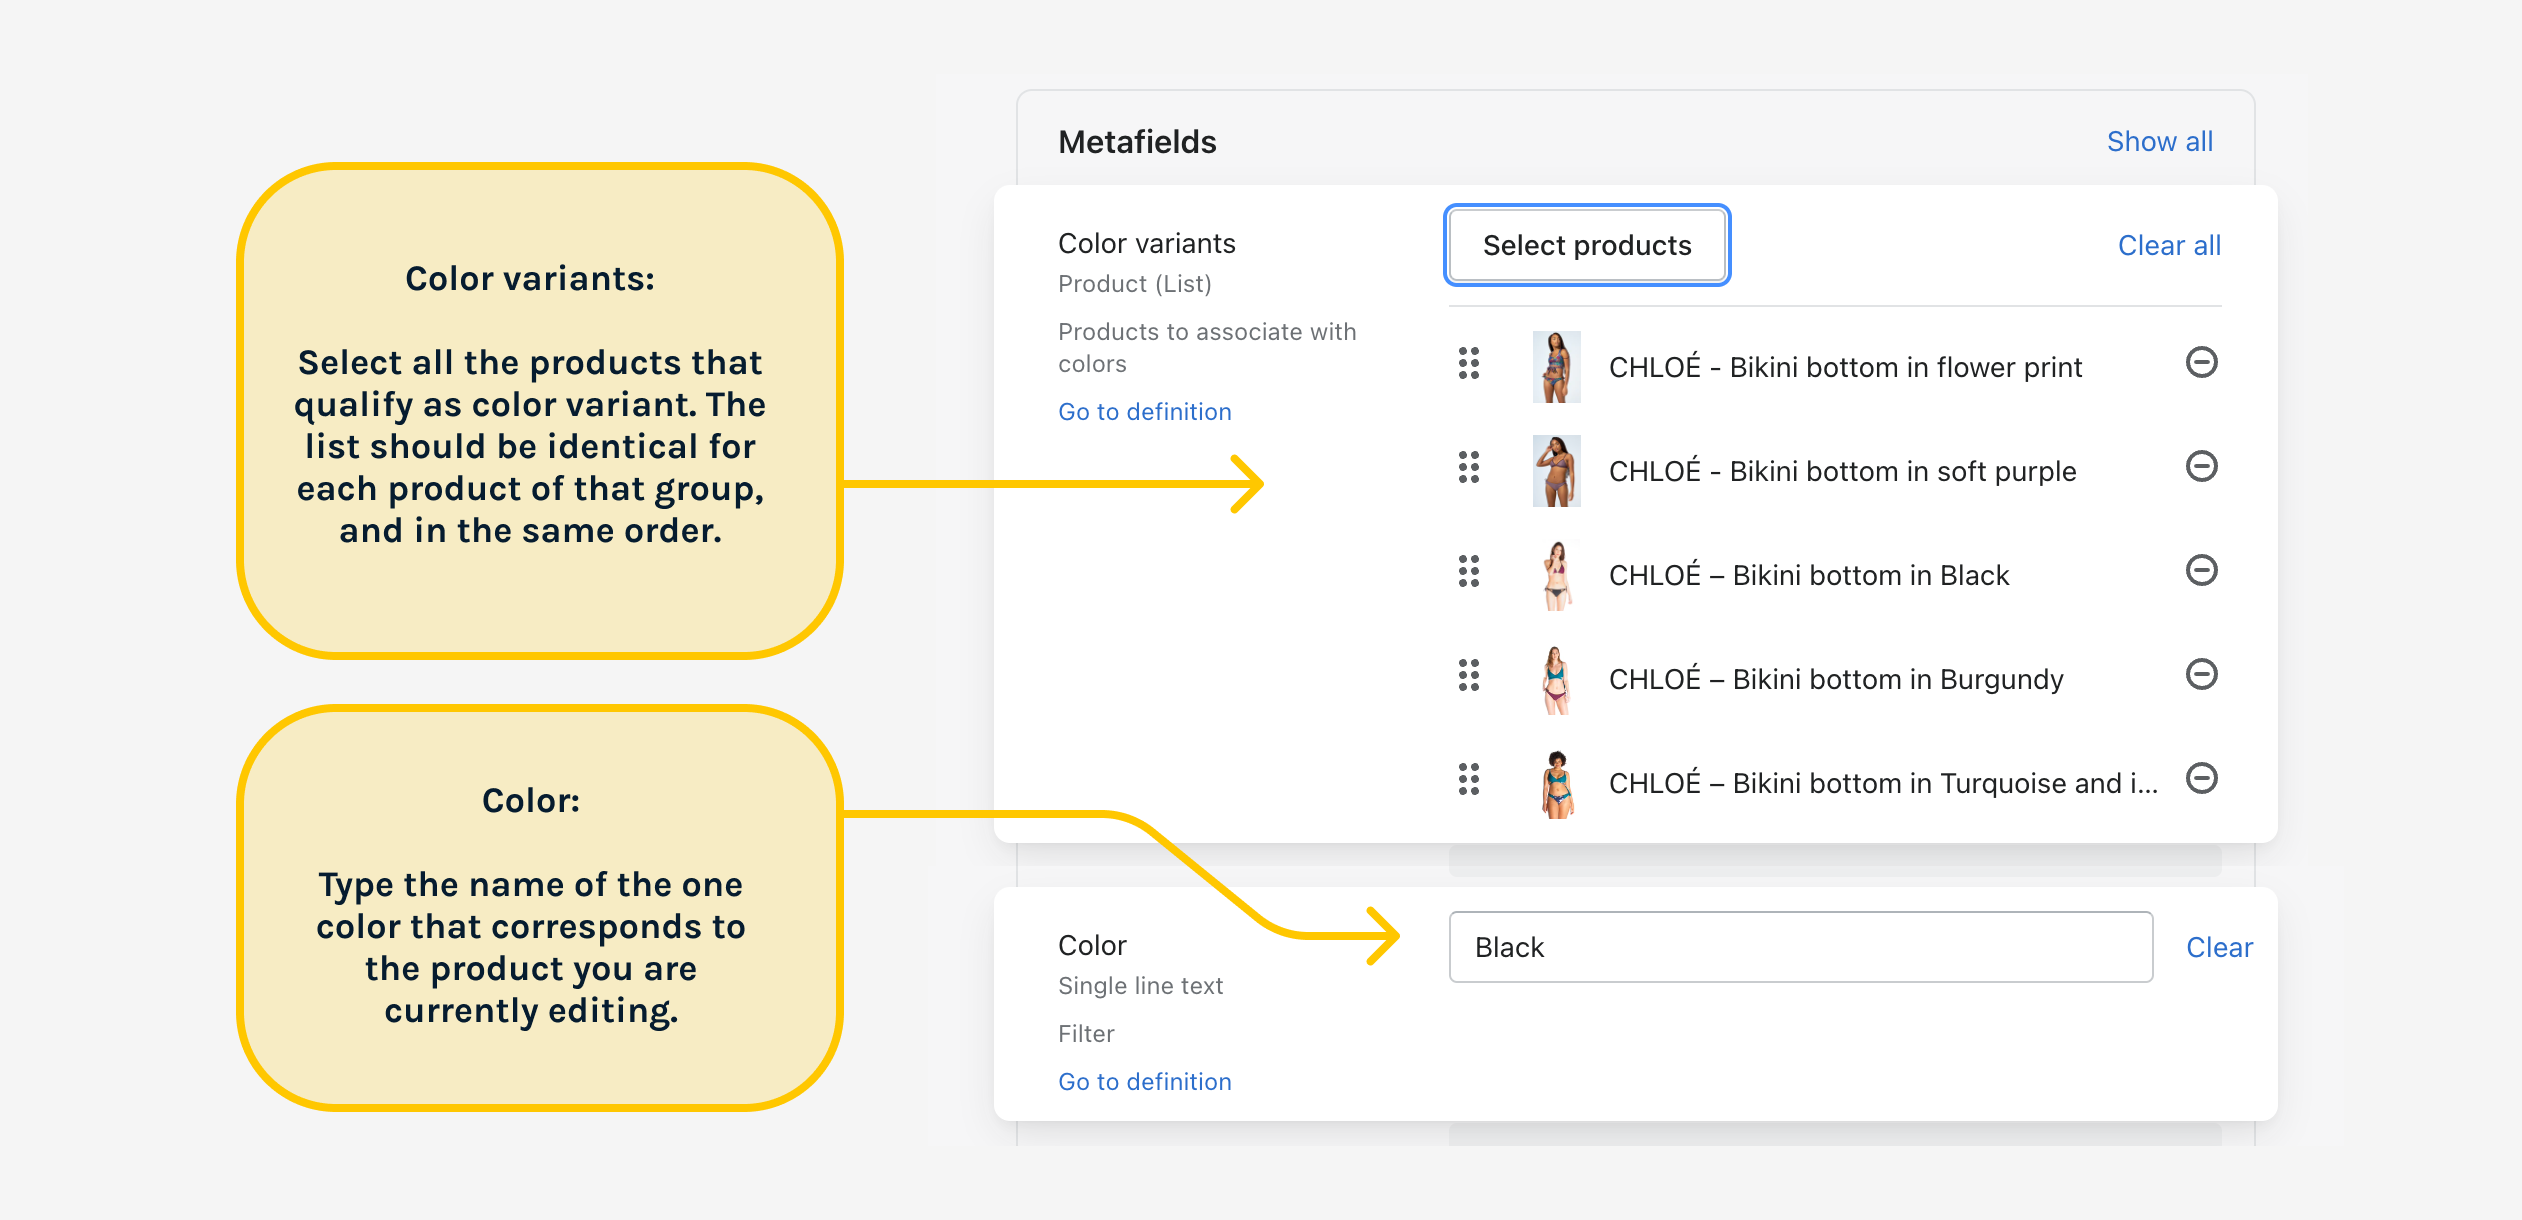The width and height of the screenshot is (2522, 1220).
Task: Open Burgundy bikini bottom thumbnail
Action: 1556,679
